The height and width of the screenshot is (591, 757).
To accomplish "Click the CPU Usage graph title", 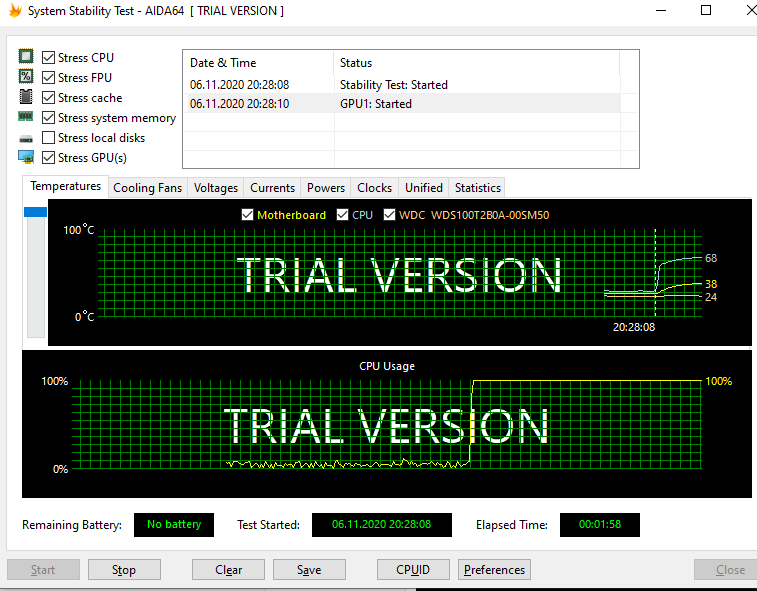I will tap(387, 366).
